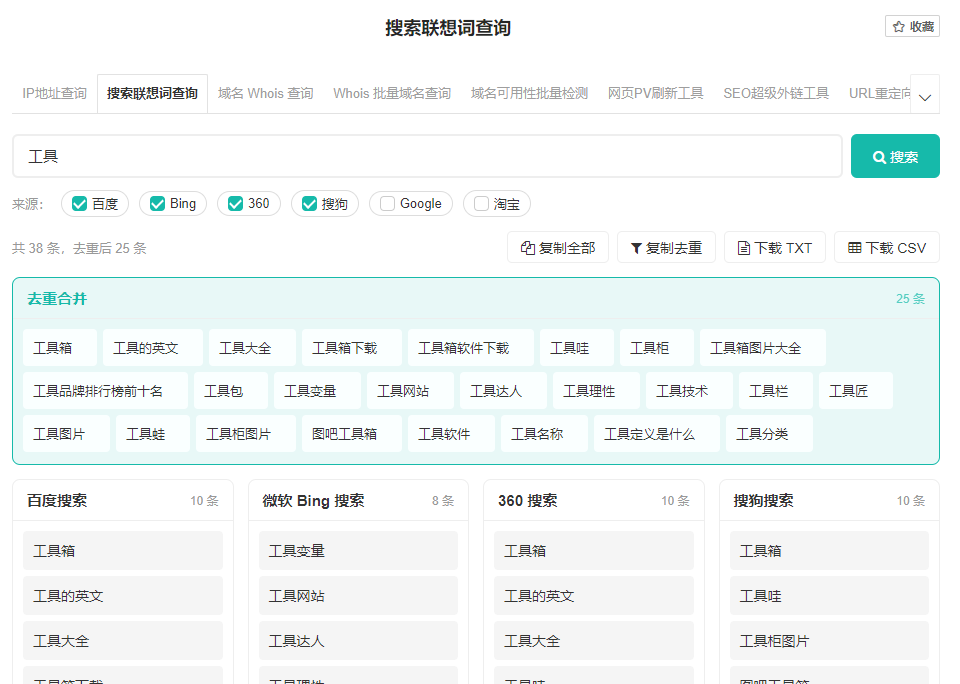Click the 工具柜图片 tag in 去重合并
The width and height of the screenshot is (960, 684).
coord(246,434)
